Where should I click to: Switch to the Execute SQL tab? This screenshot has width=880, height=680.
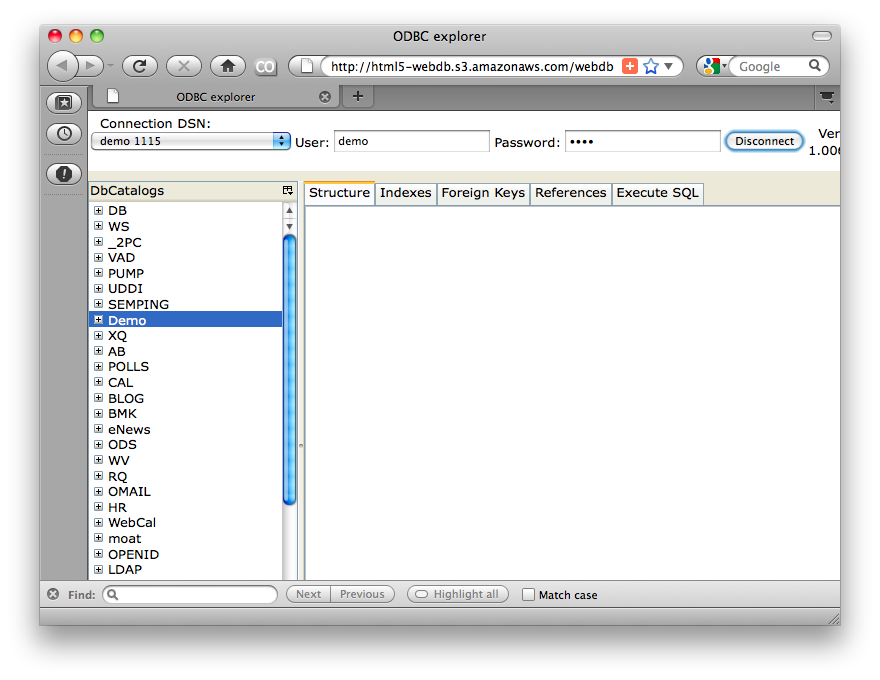(657, 193)
